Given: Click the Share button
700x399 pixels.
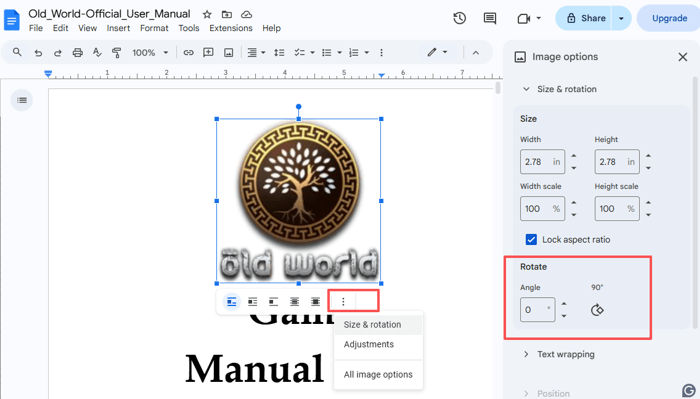Looking at the screenshot, I should [585, 18].
